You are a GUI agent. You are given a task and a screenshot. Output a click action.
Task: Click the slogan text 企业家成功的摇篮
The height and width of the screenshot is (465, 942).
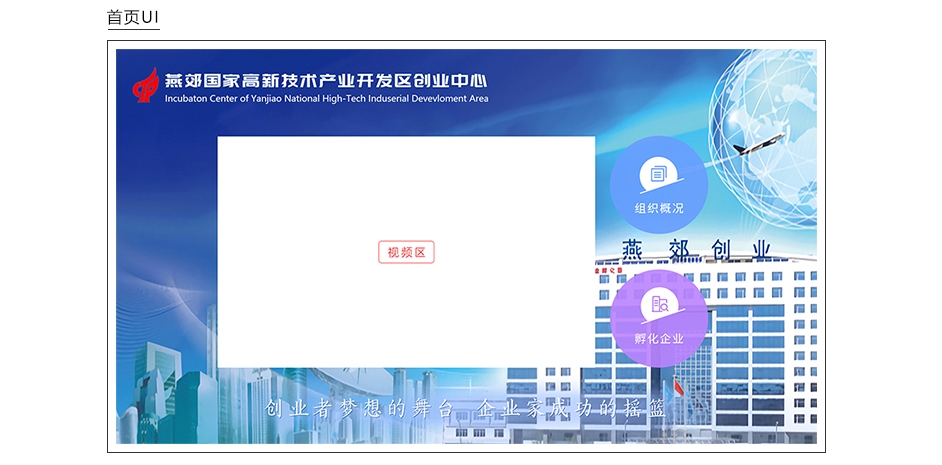pos(569,408)
